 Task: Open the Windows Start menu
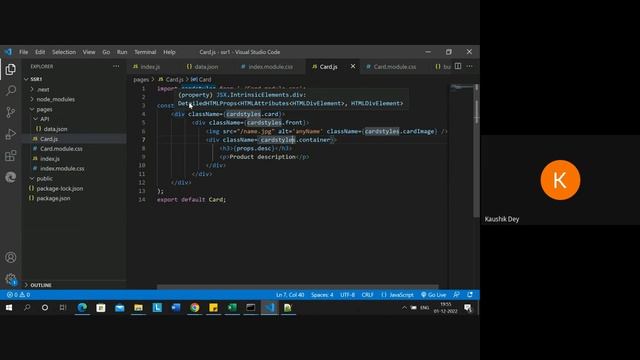click(9, 308)
